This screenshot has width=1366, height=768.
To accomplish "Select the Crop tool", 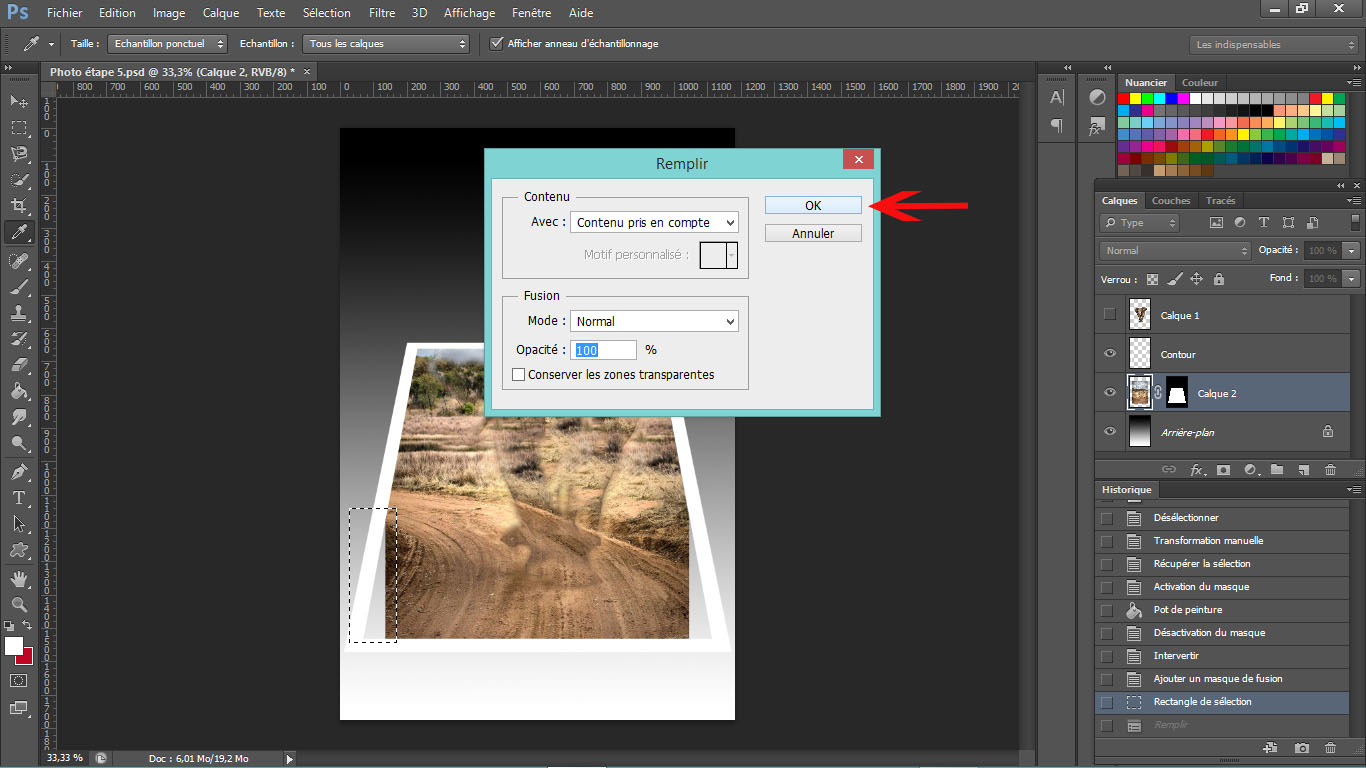I will click(19, 206).
